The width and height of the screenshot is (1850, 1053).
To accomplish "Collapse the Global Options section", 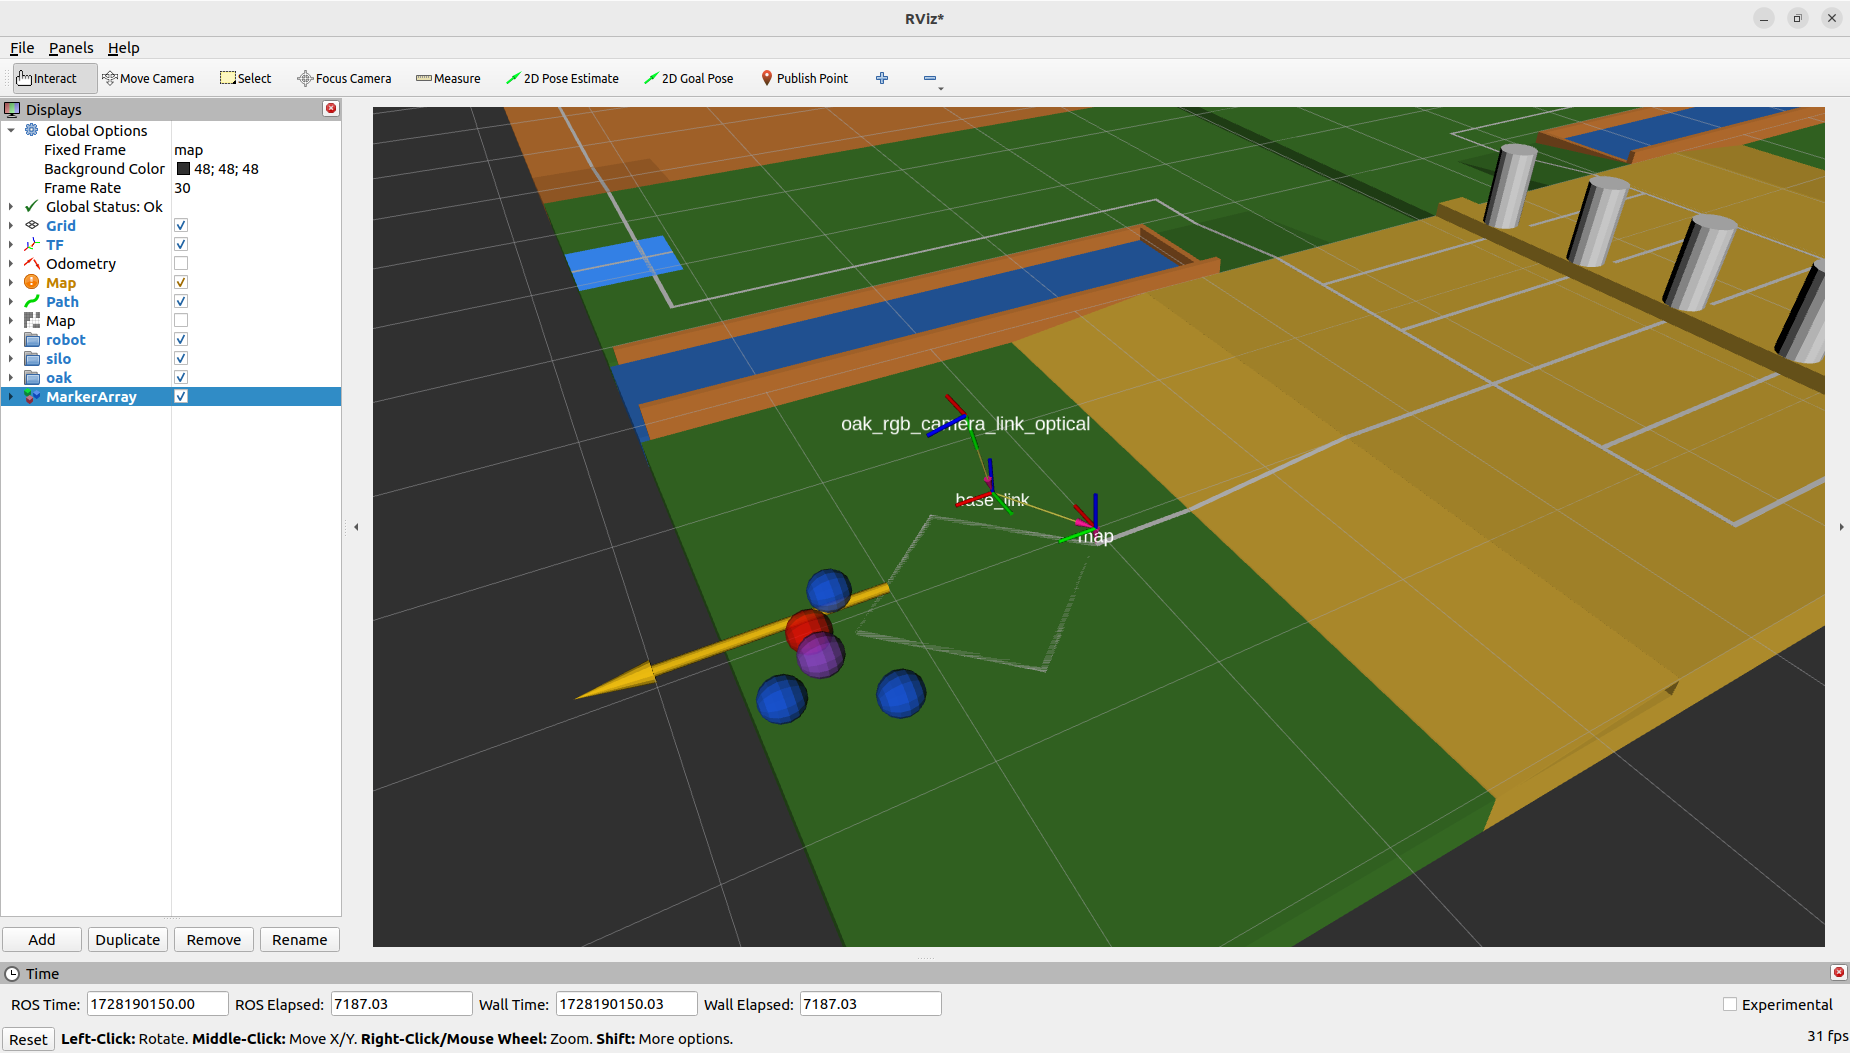I will coord(11,131).
